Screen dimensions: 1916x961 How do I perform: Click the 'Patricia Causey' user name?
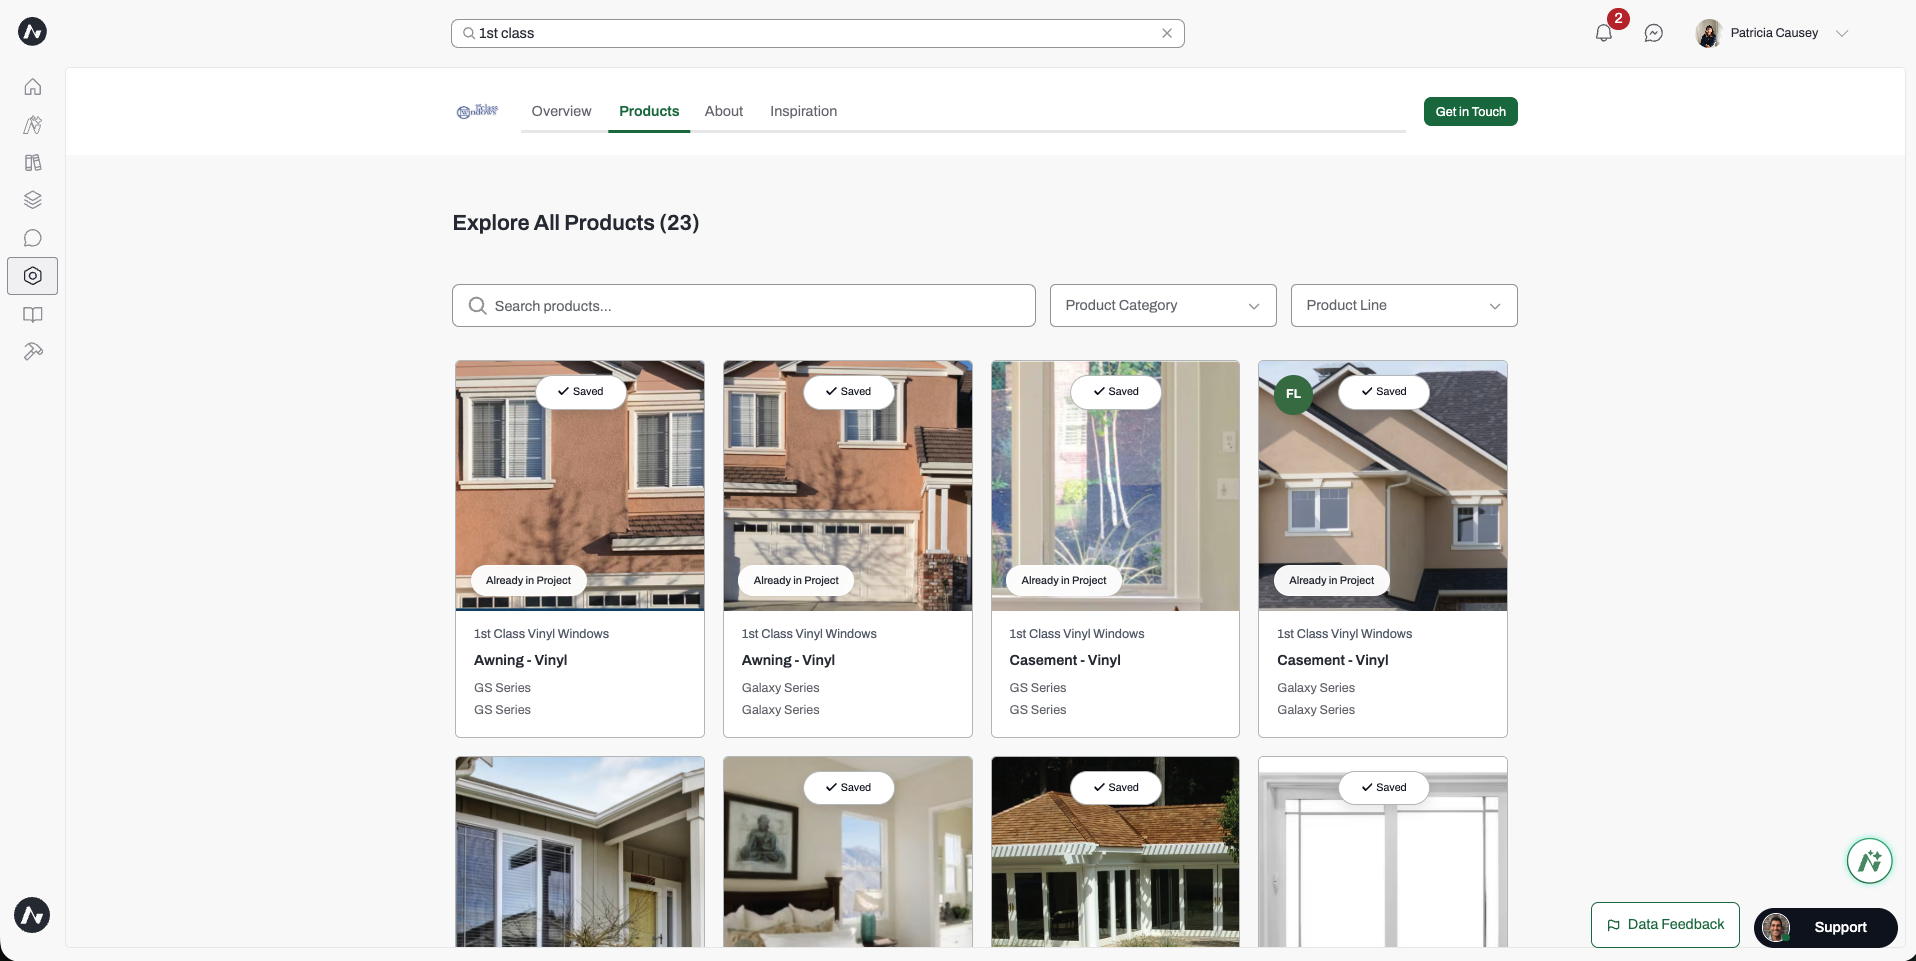(1774, 33)
